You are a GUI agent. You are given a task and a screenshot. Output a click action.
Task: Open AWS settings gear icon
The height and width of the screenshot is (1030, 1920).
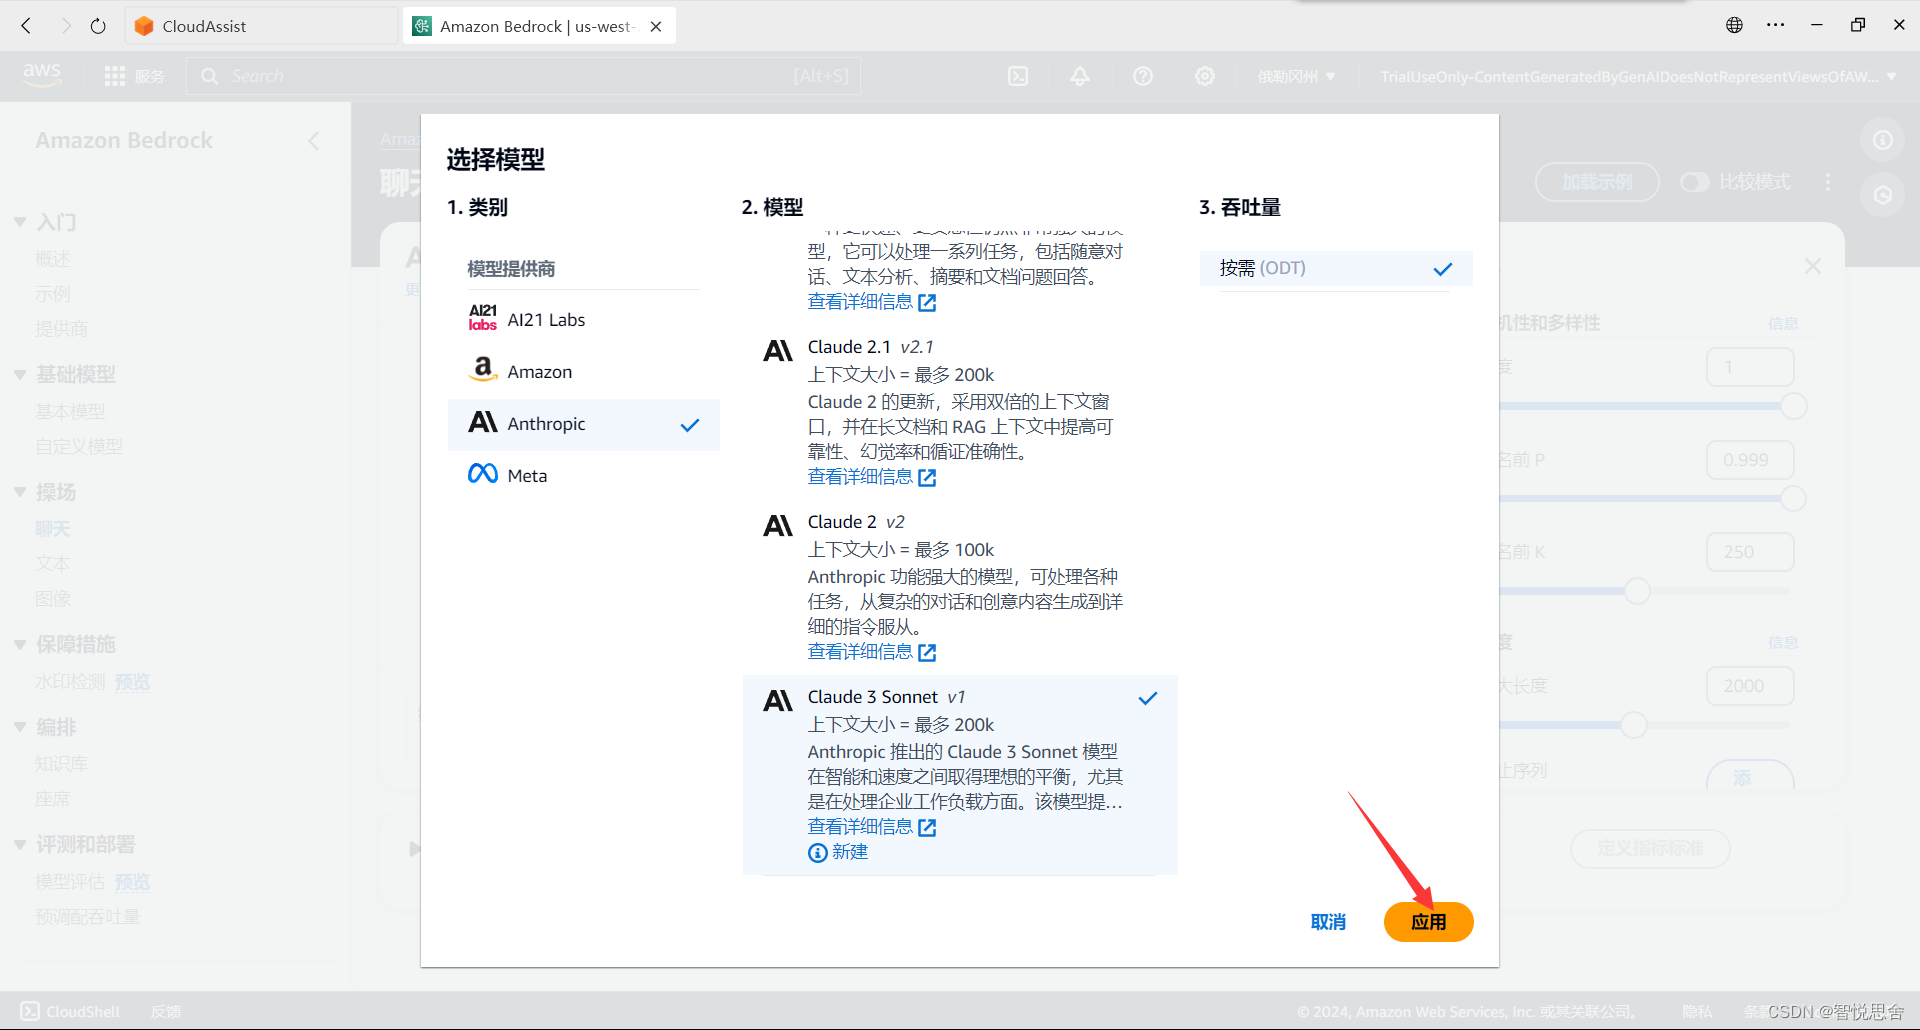[1205, 76]
